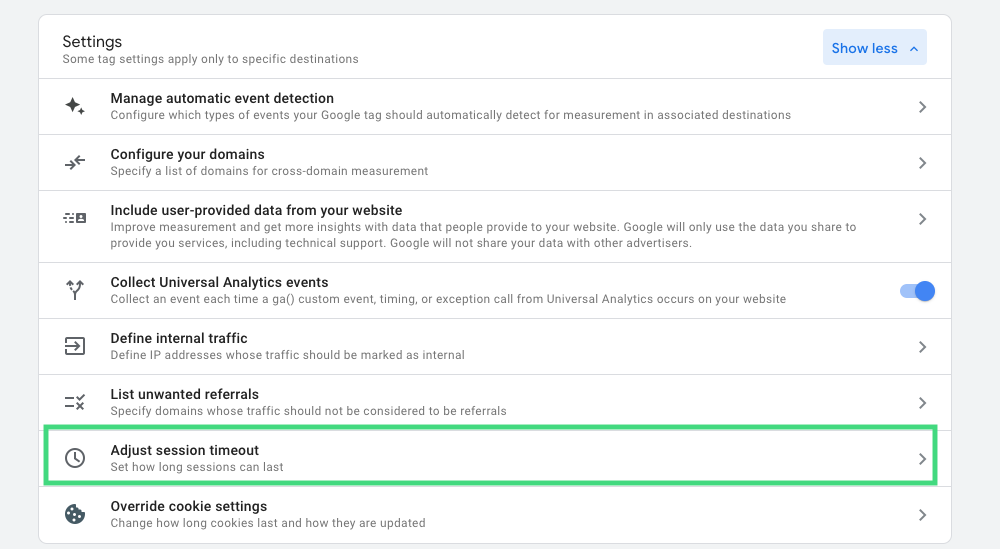The width and height of the screenshot is (1000, 549).
Task: Open Adjust session timeout chevron arrow
Action: click(x=922, y=459)
